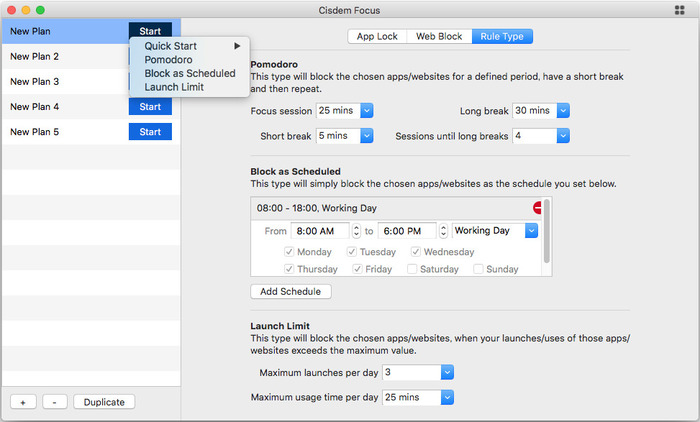Click the From time stepper arrows
Viewport: 700px width, 422px height.
click(356, 231)
